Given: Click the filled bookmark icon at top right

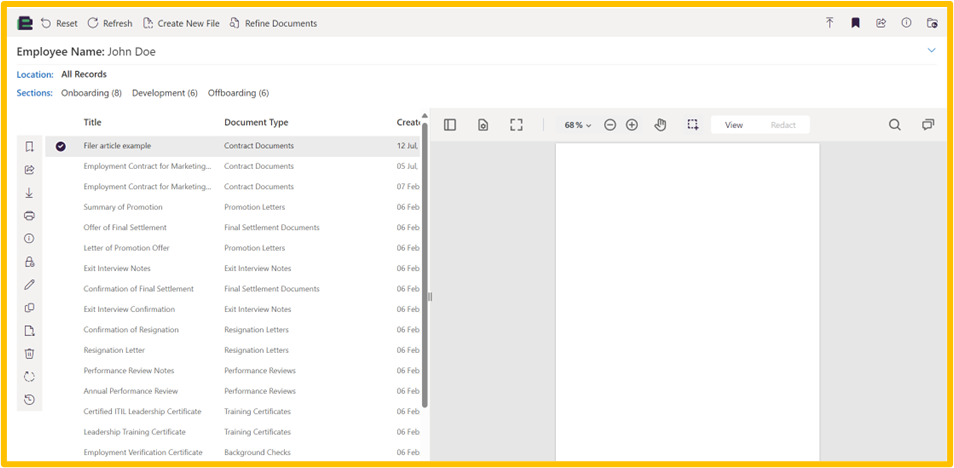Looking at the screenshot, I should [855, 23].
